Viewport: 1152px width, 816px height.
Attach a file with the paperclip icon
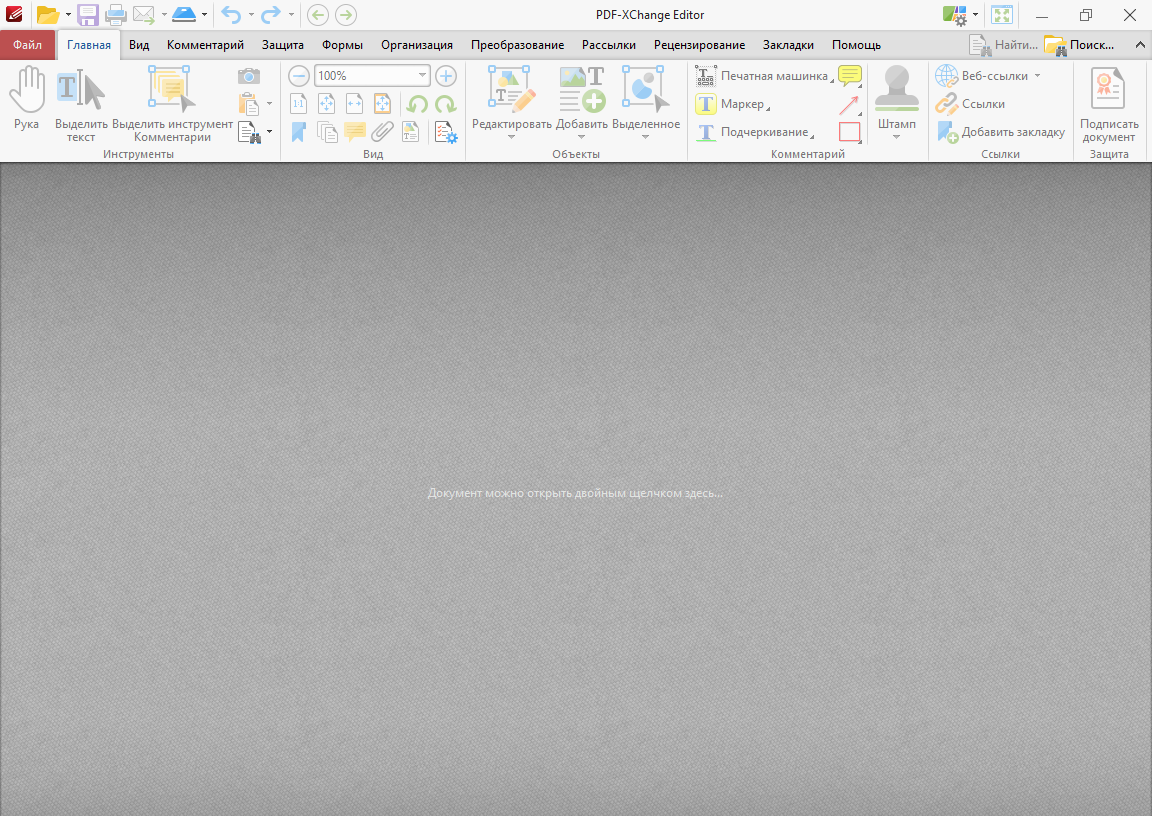(x=382, y=131)
